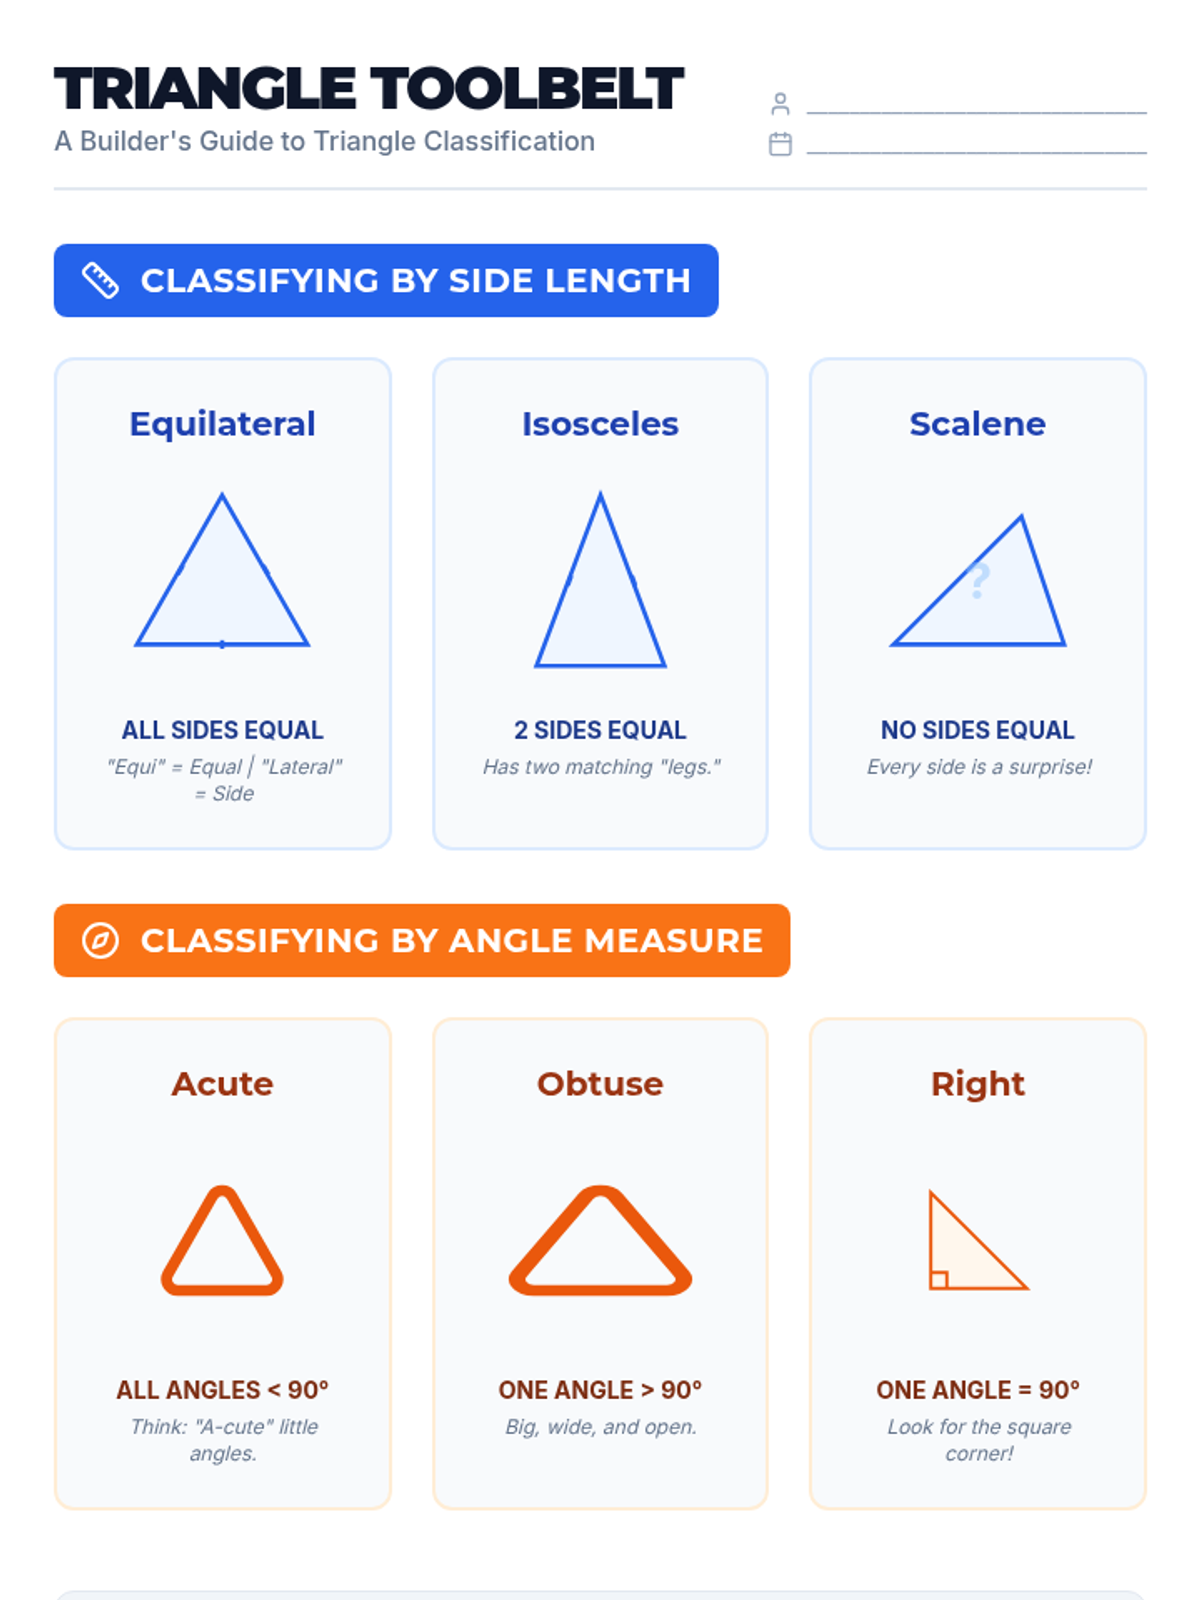Click the calendar icon beside date line

tap(780, 144)
